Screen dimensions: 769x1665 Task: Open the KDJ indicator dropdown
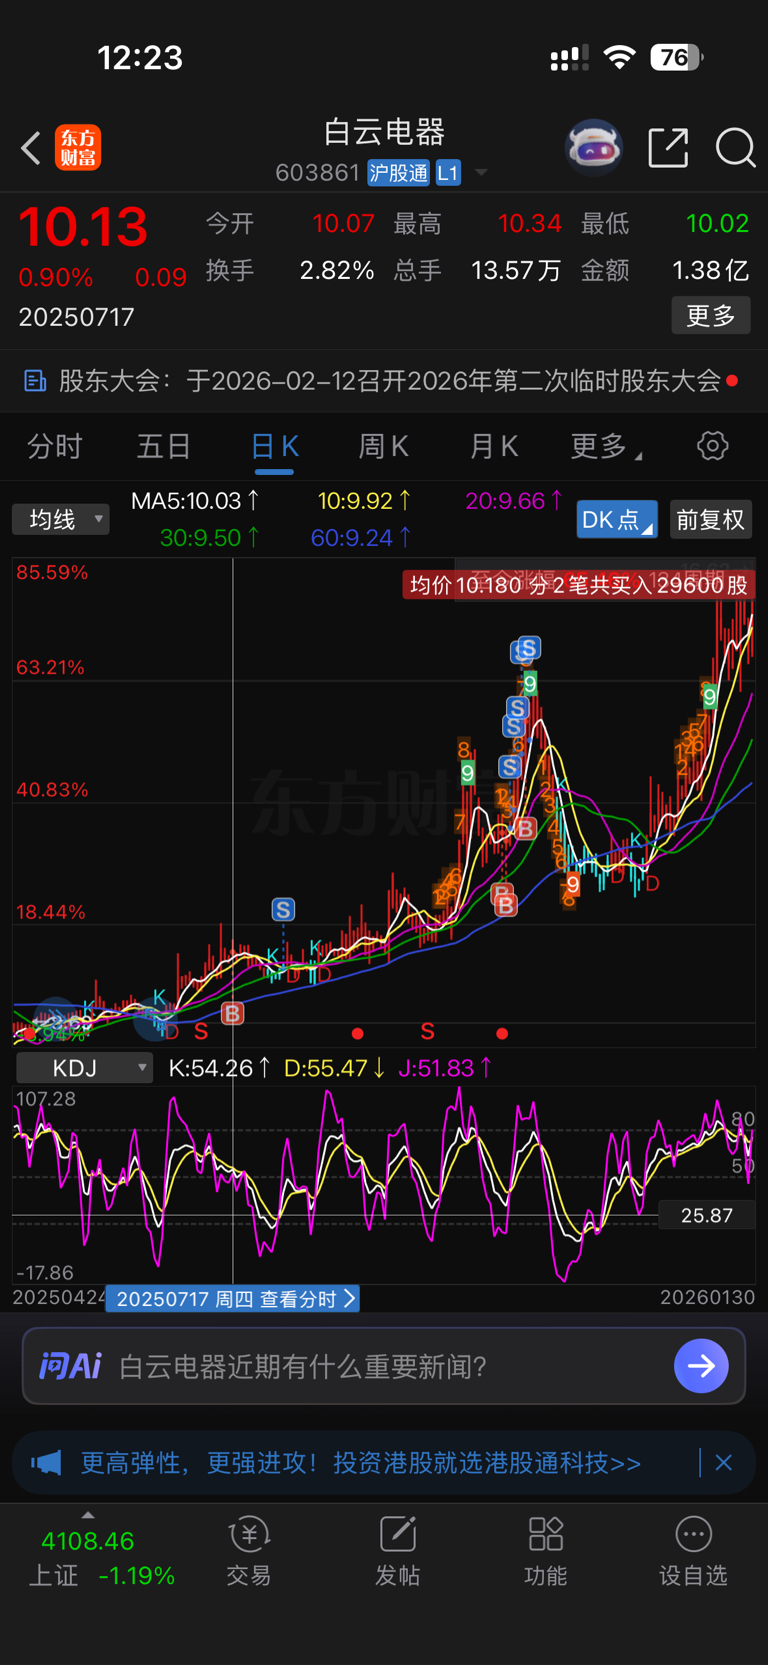click(85, 1068)
